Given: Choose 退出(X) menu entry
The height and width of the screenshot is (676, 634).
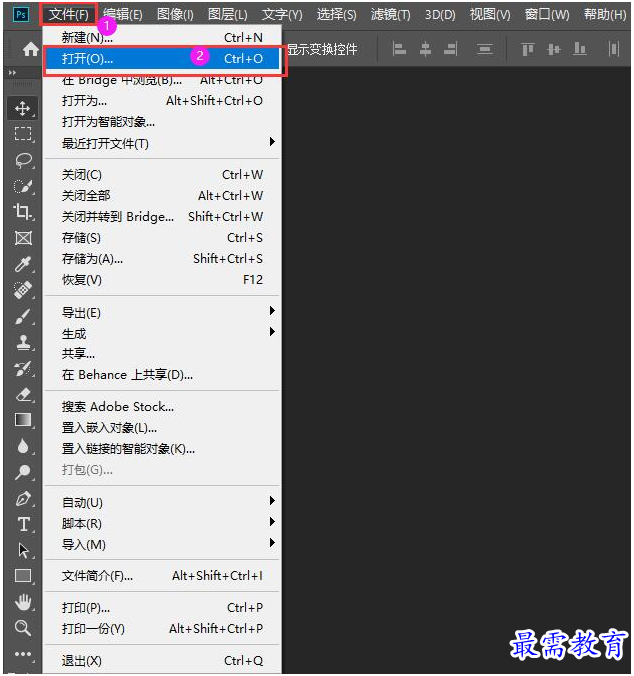Looking at the screenshot, I should (x=162, y=660).
